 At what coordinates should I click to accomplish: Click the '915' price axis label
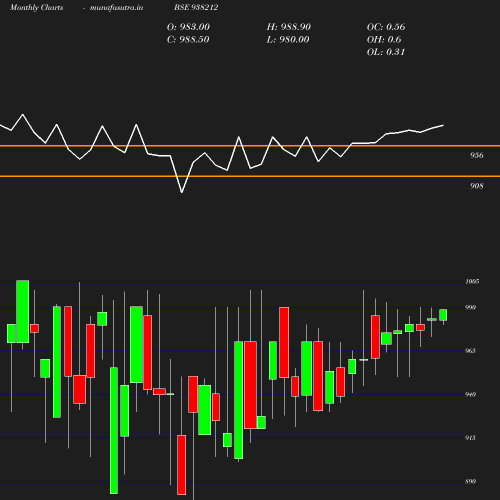tap(470, 438)
